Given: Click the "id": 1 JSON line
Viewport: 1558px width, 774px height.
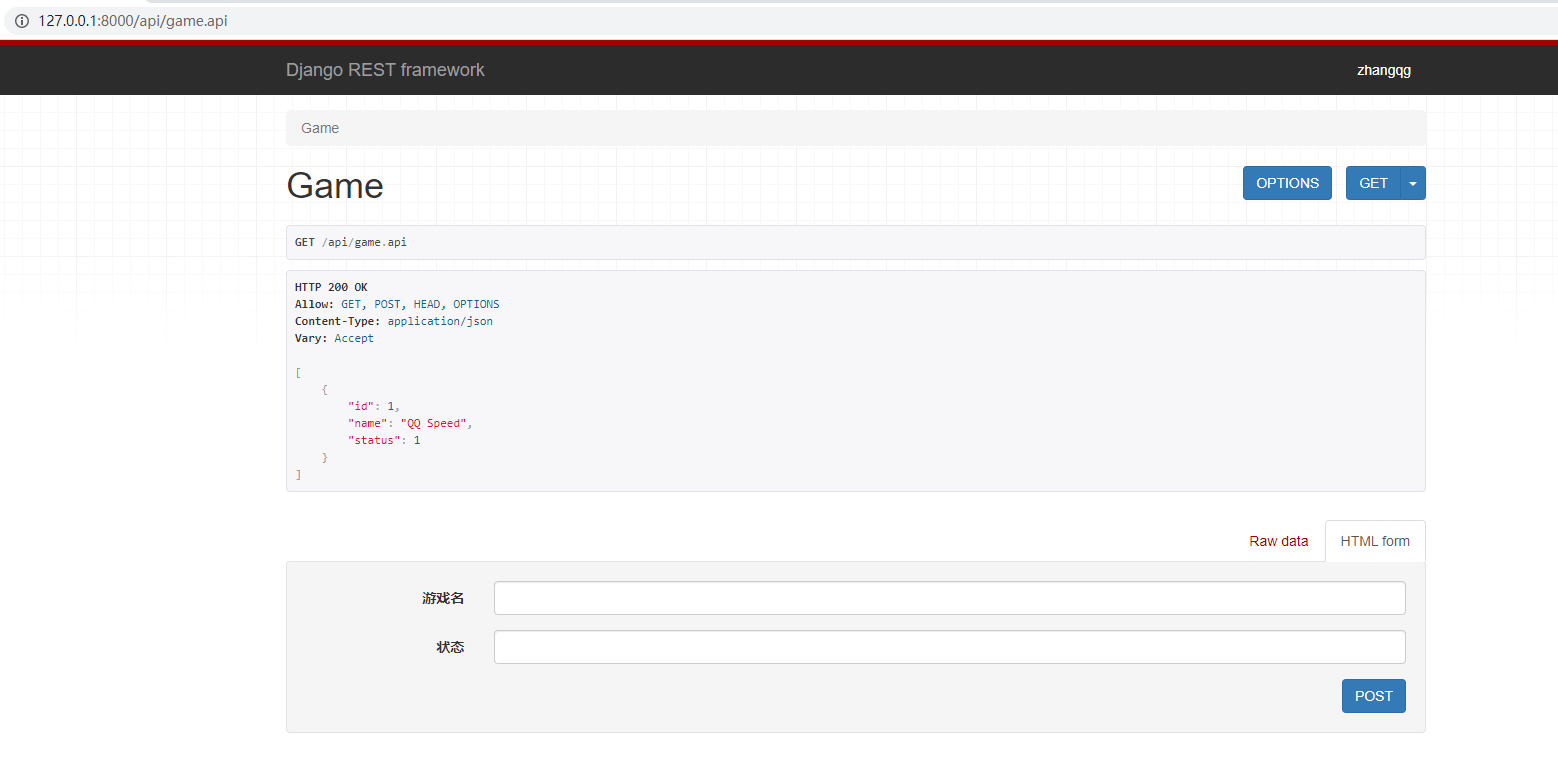Looking at the screenshot, I should [x=374, y=406].
